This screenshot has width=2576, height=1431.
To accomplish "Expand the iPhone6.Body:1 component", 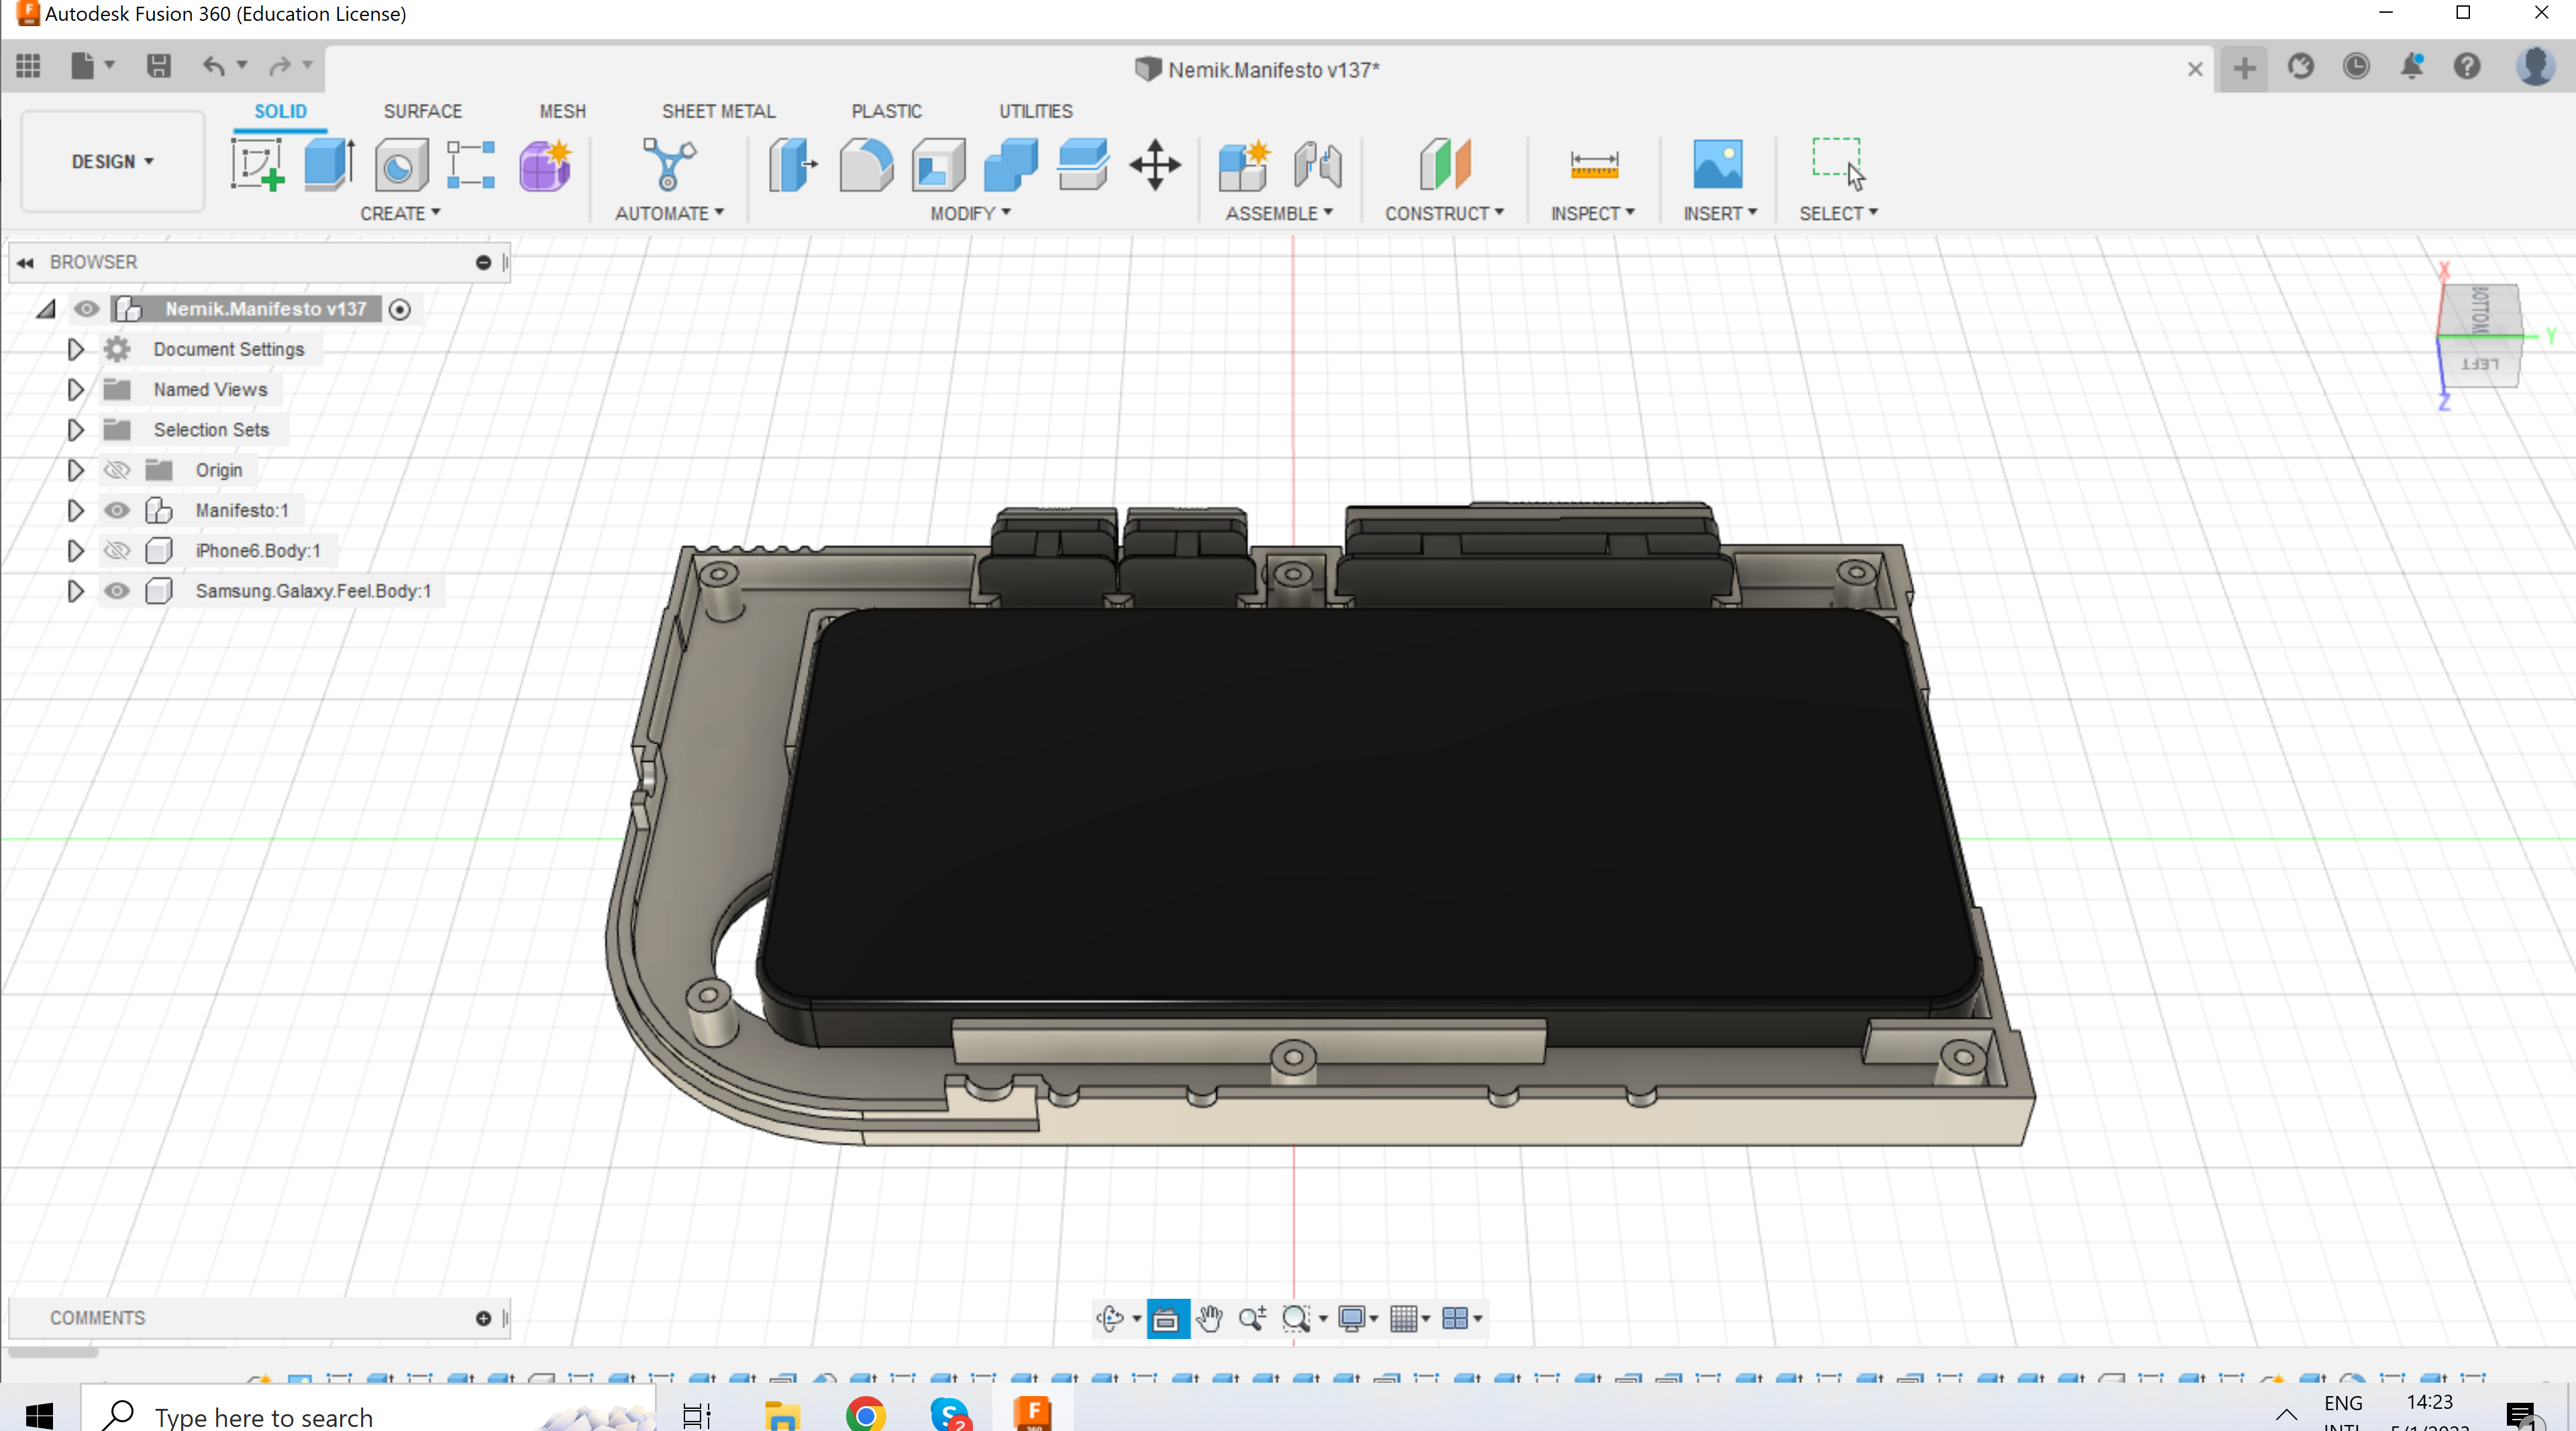I will click(x=75, y=551).
